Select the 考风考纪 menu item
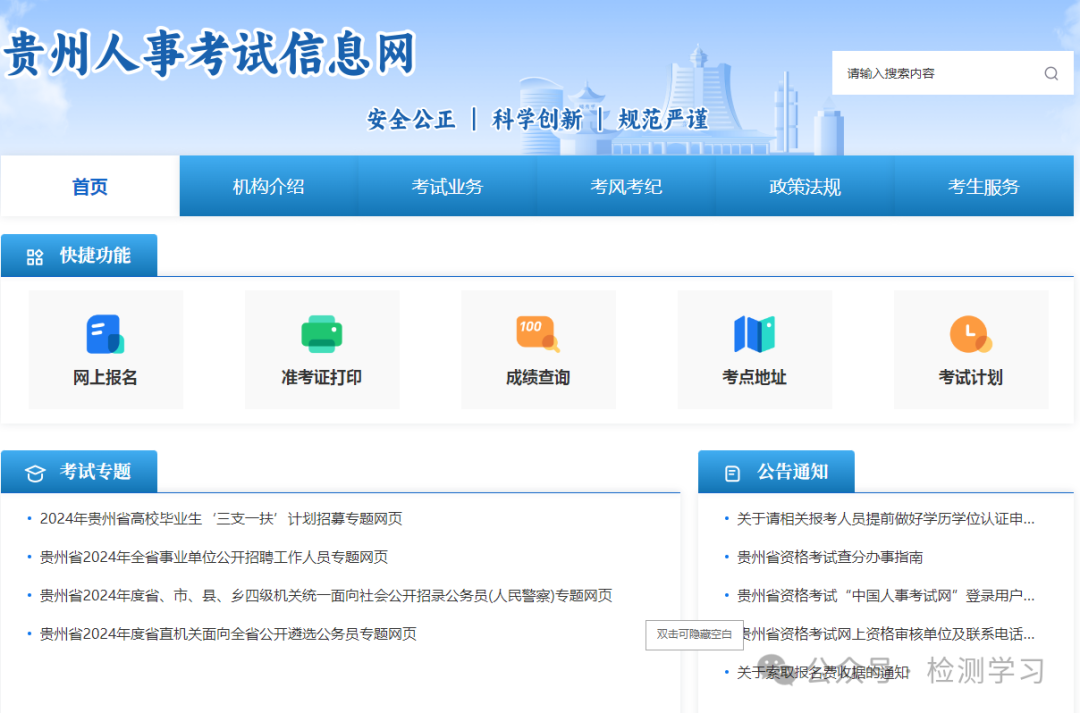 (626, 186)
